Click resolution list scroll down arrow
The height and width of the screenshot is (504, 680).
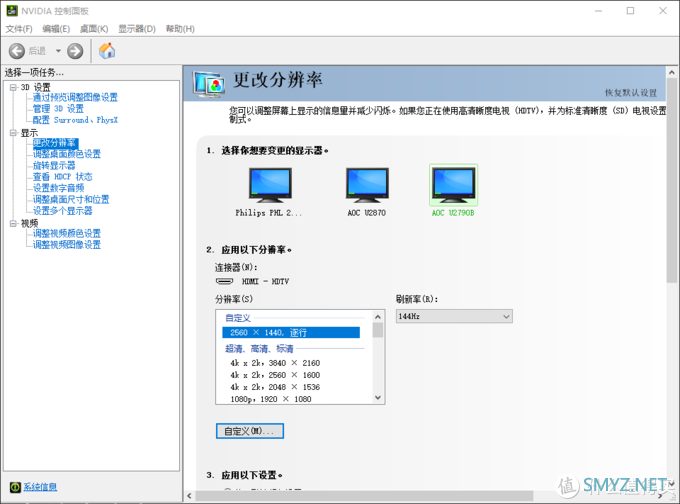click(378, 398)
